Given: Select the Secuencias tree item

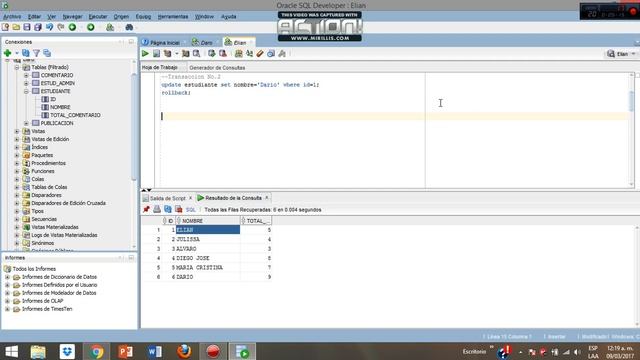Looking at the screenshot, I should (x=44, y=219).
